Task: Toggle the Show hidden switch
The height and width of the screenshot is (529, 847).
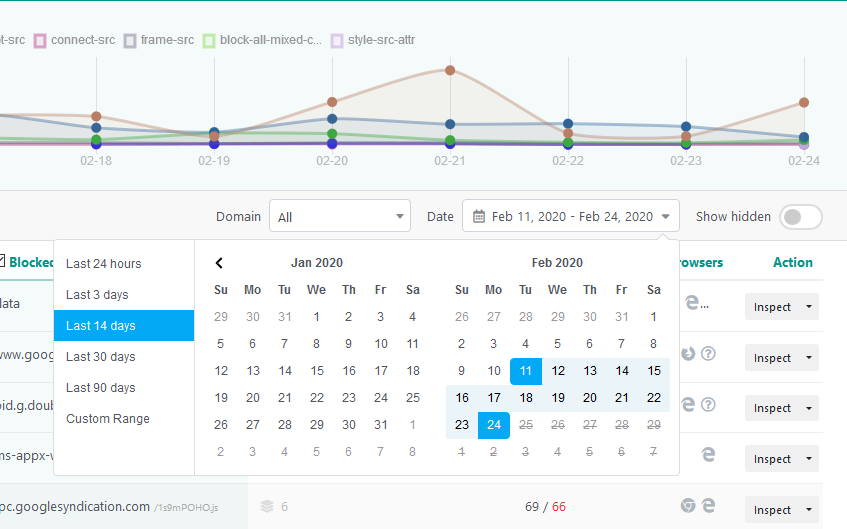Action: (800, 217)
